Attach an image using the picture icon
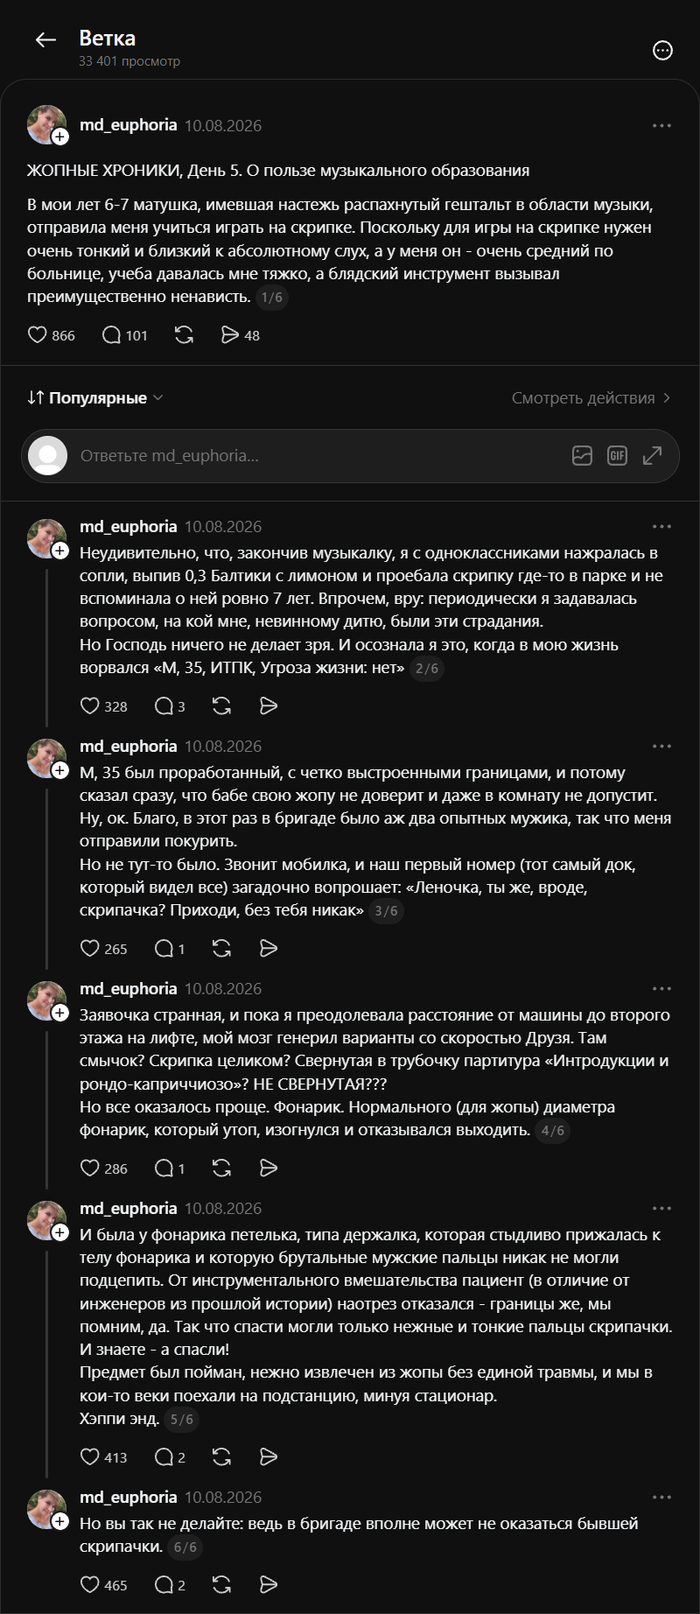The width and height of the screenshot is (700, 1614). click(x=582, y=456)
